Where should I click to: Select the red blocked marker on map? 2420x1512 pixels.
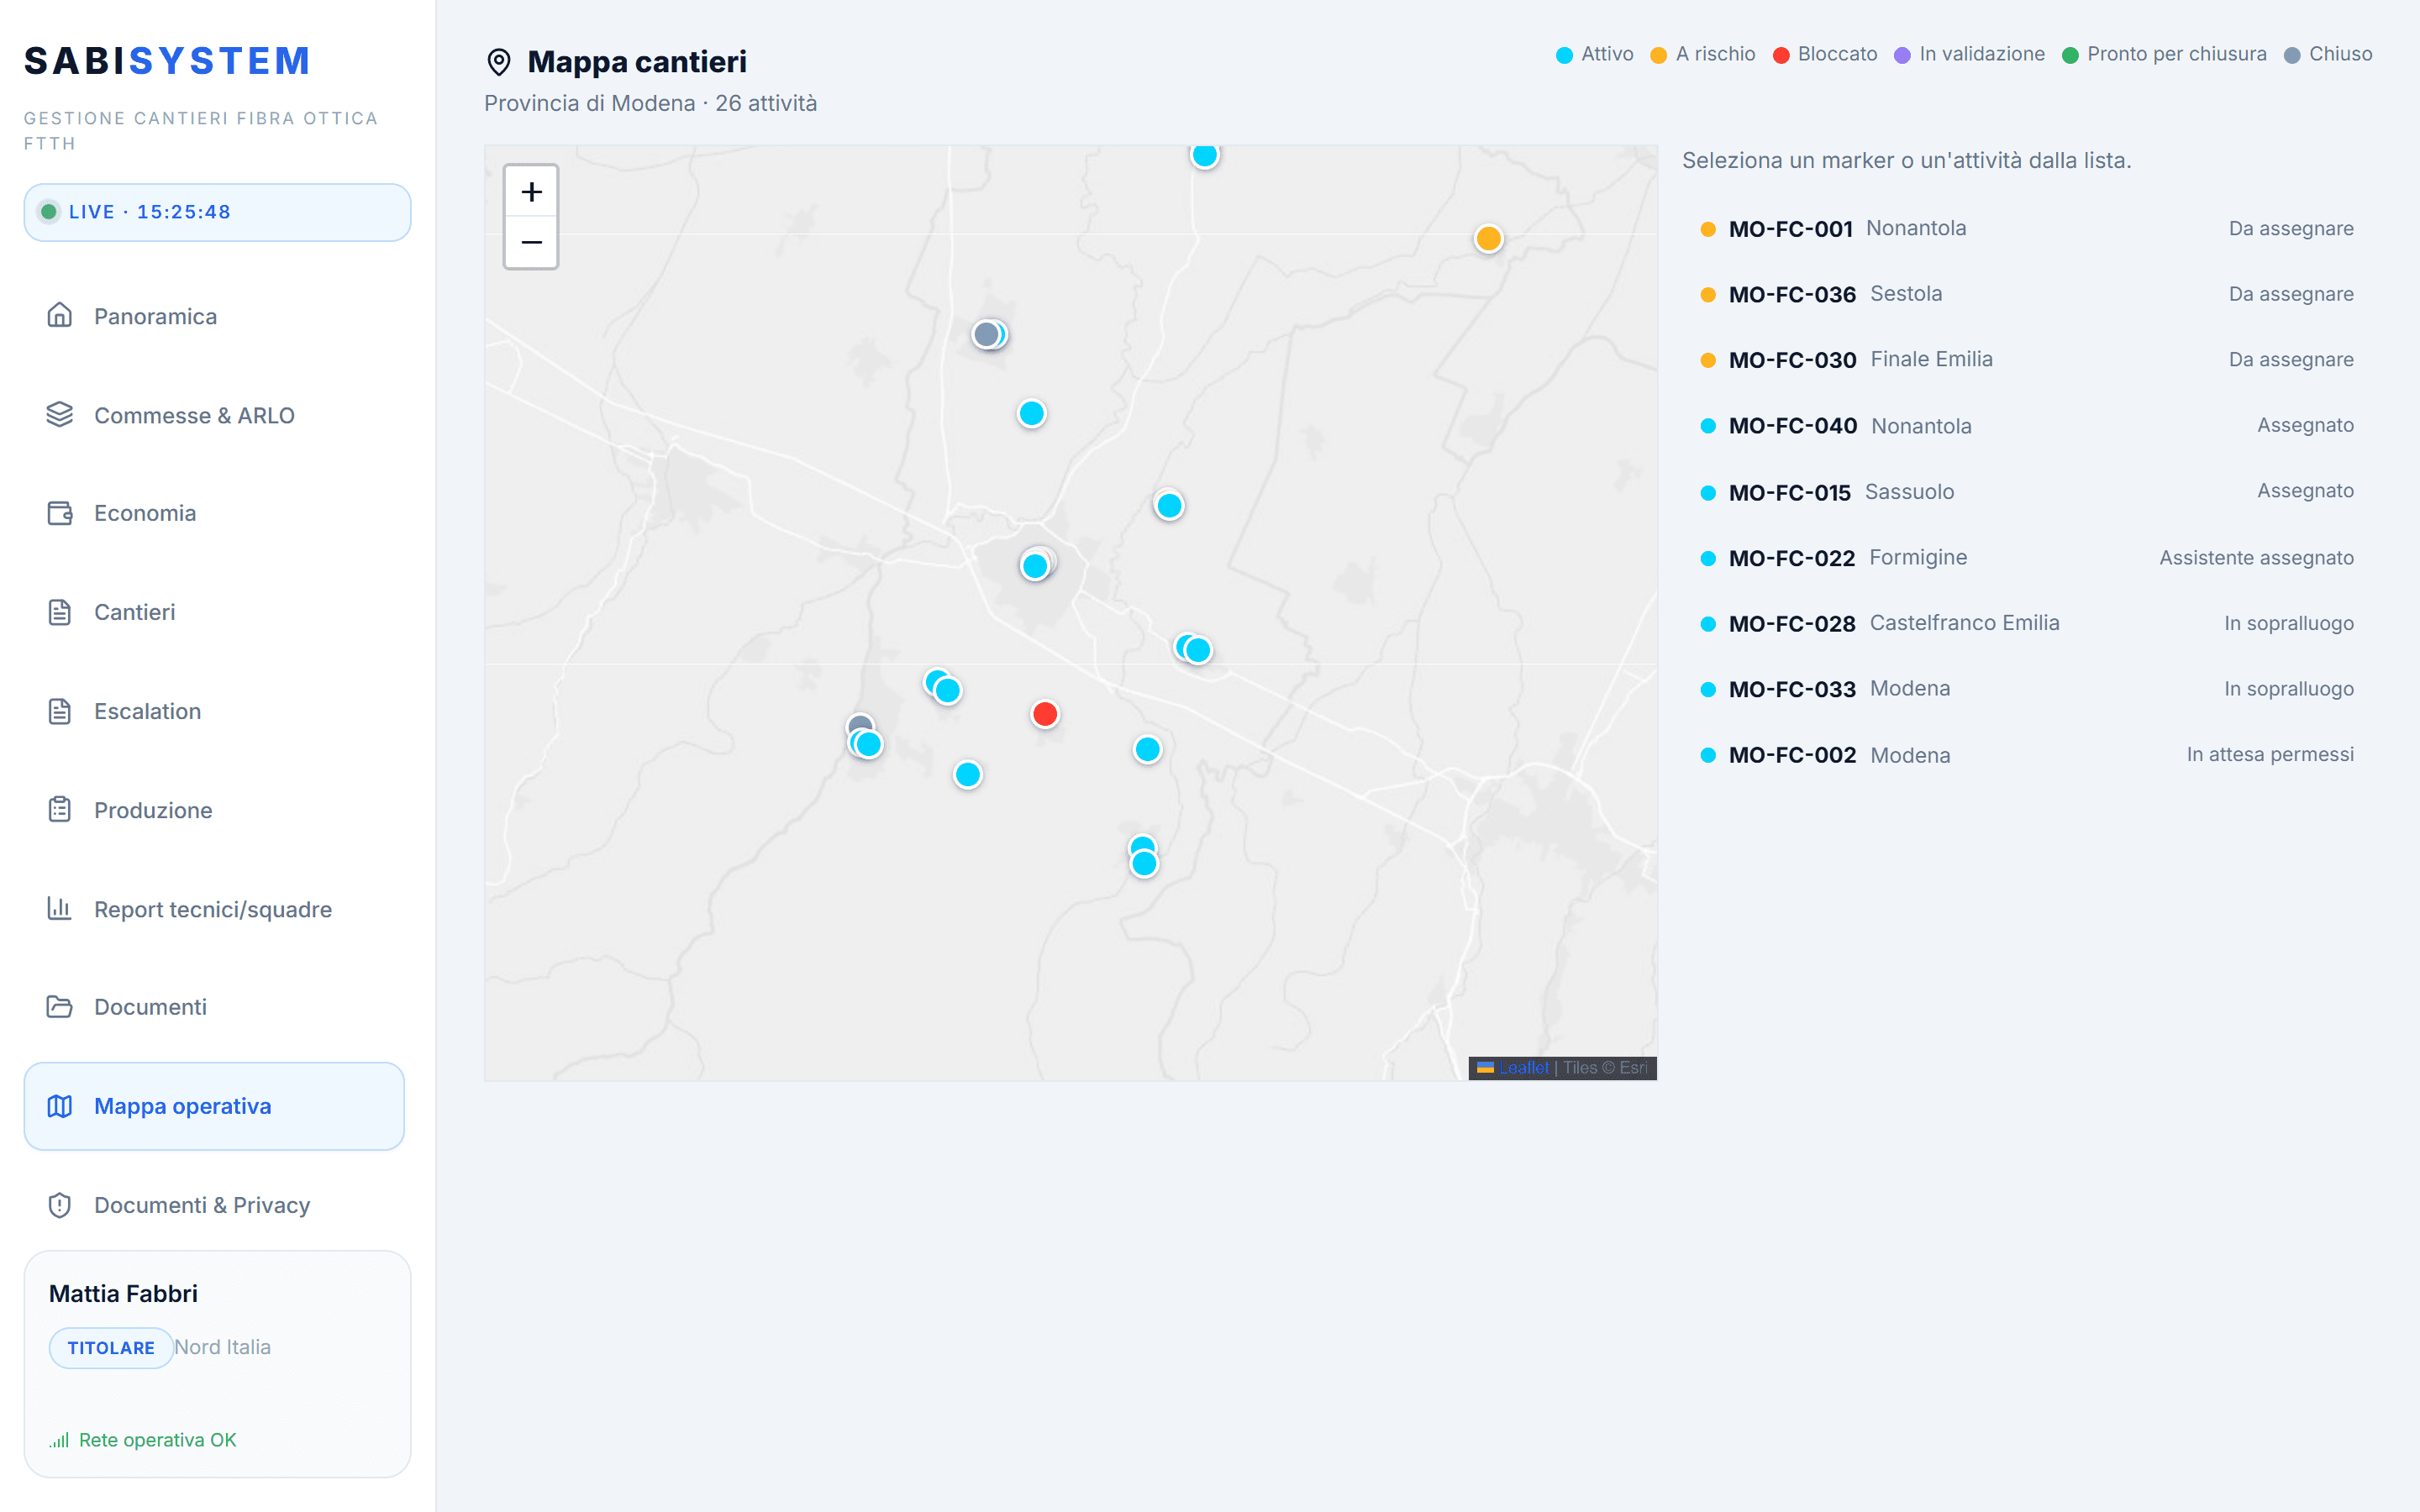click(x=1045, y=714)
